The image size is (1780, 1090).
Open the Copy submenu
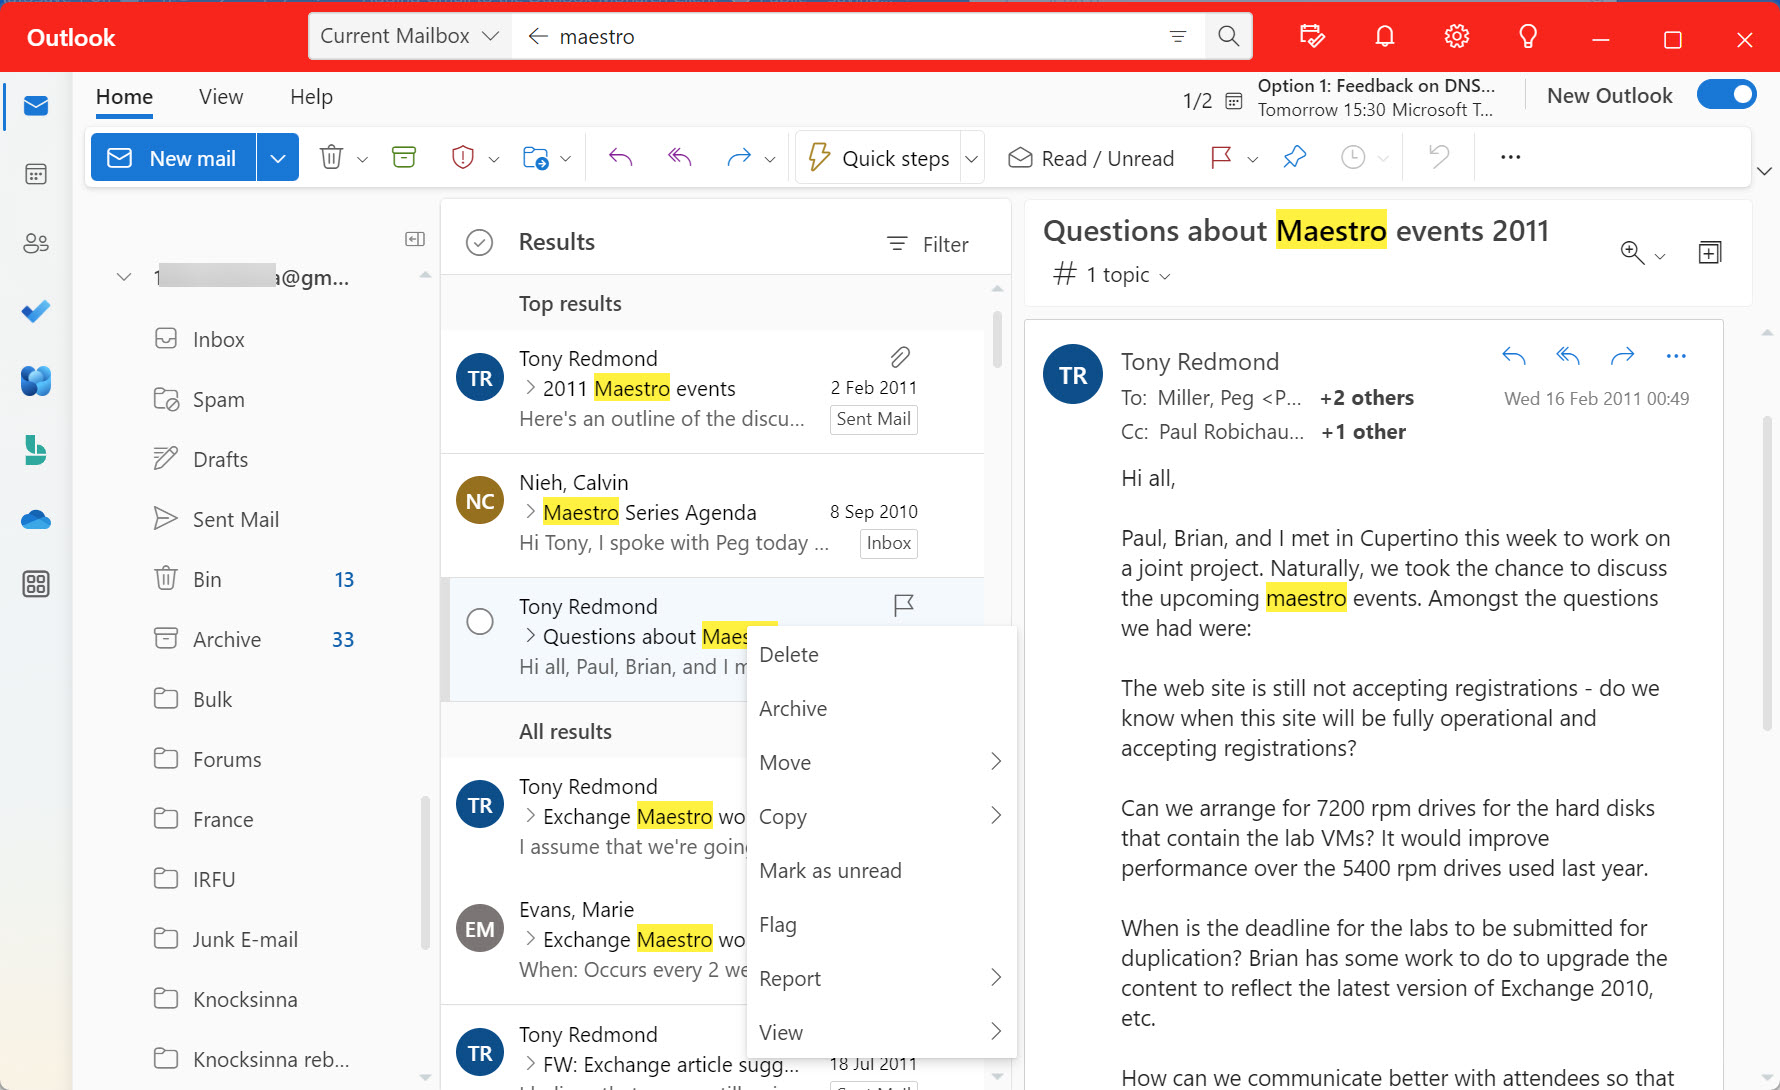pos(881,817)
